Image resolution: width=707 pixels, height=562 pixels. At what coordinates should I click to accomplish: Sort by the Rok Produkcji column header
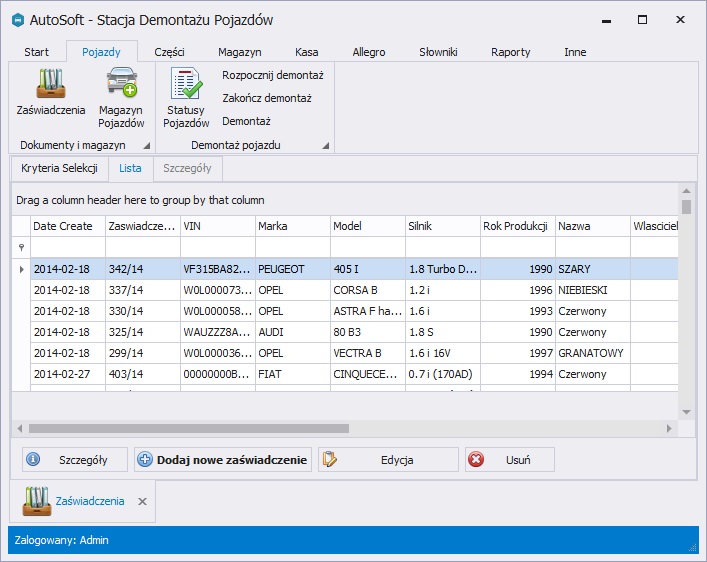517,226
